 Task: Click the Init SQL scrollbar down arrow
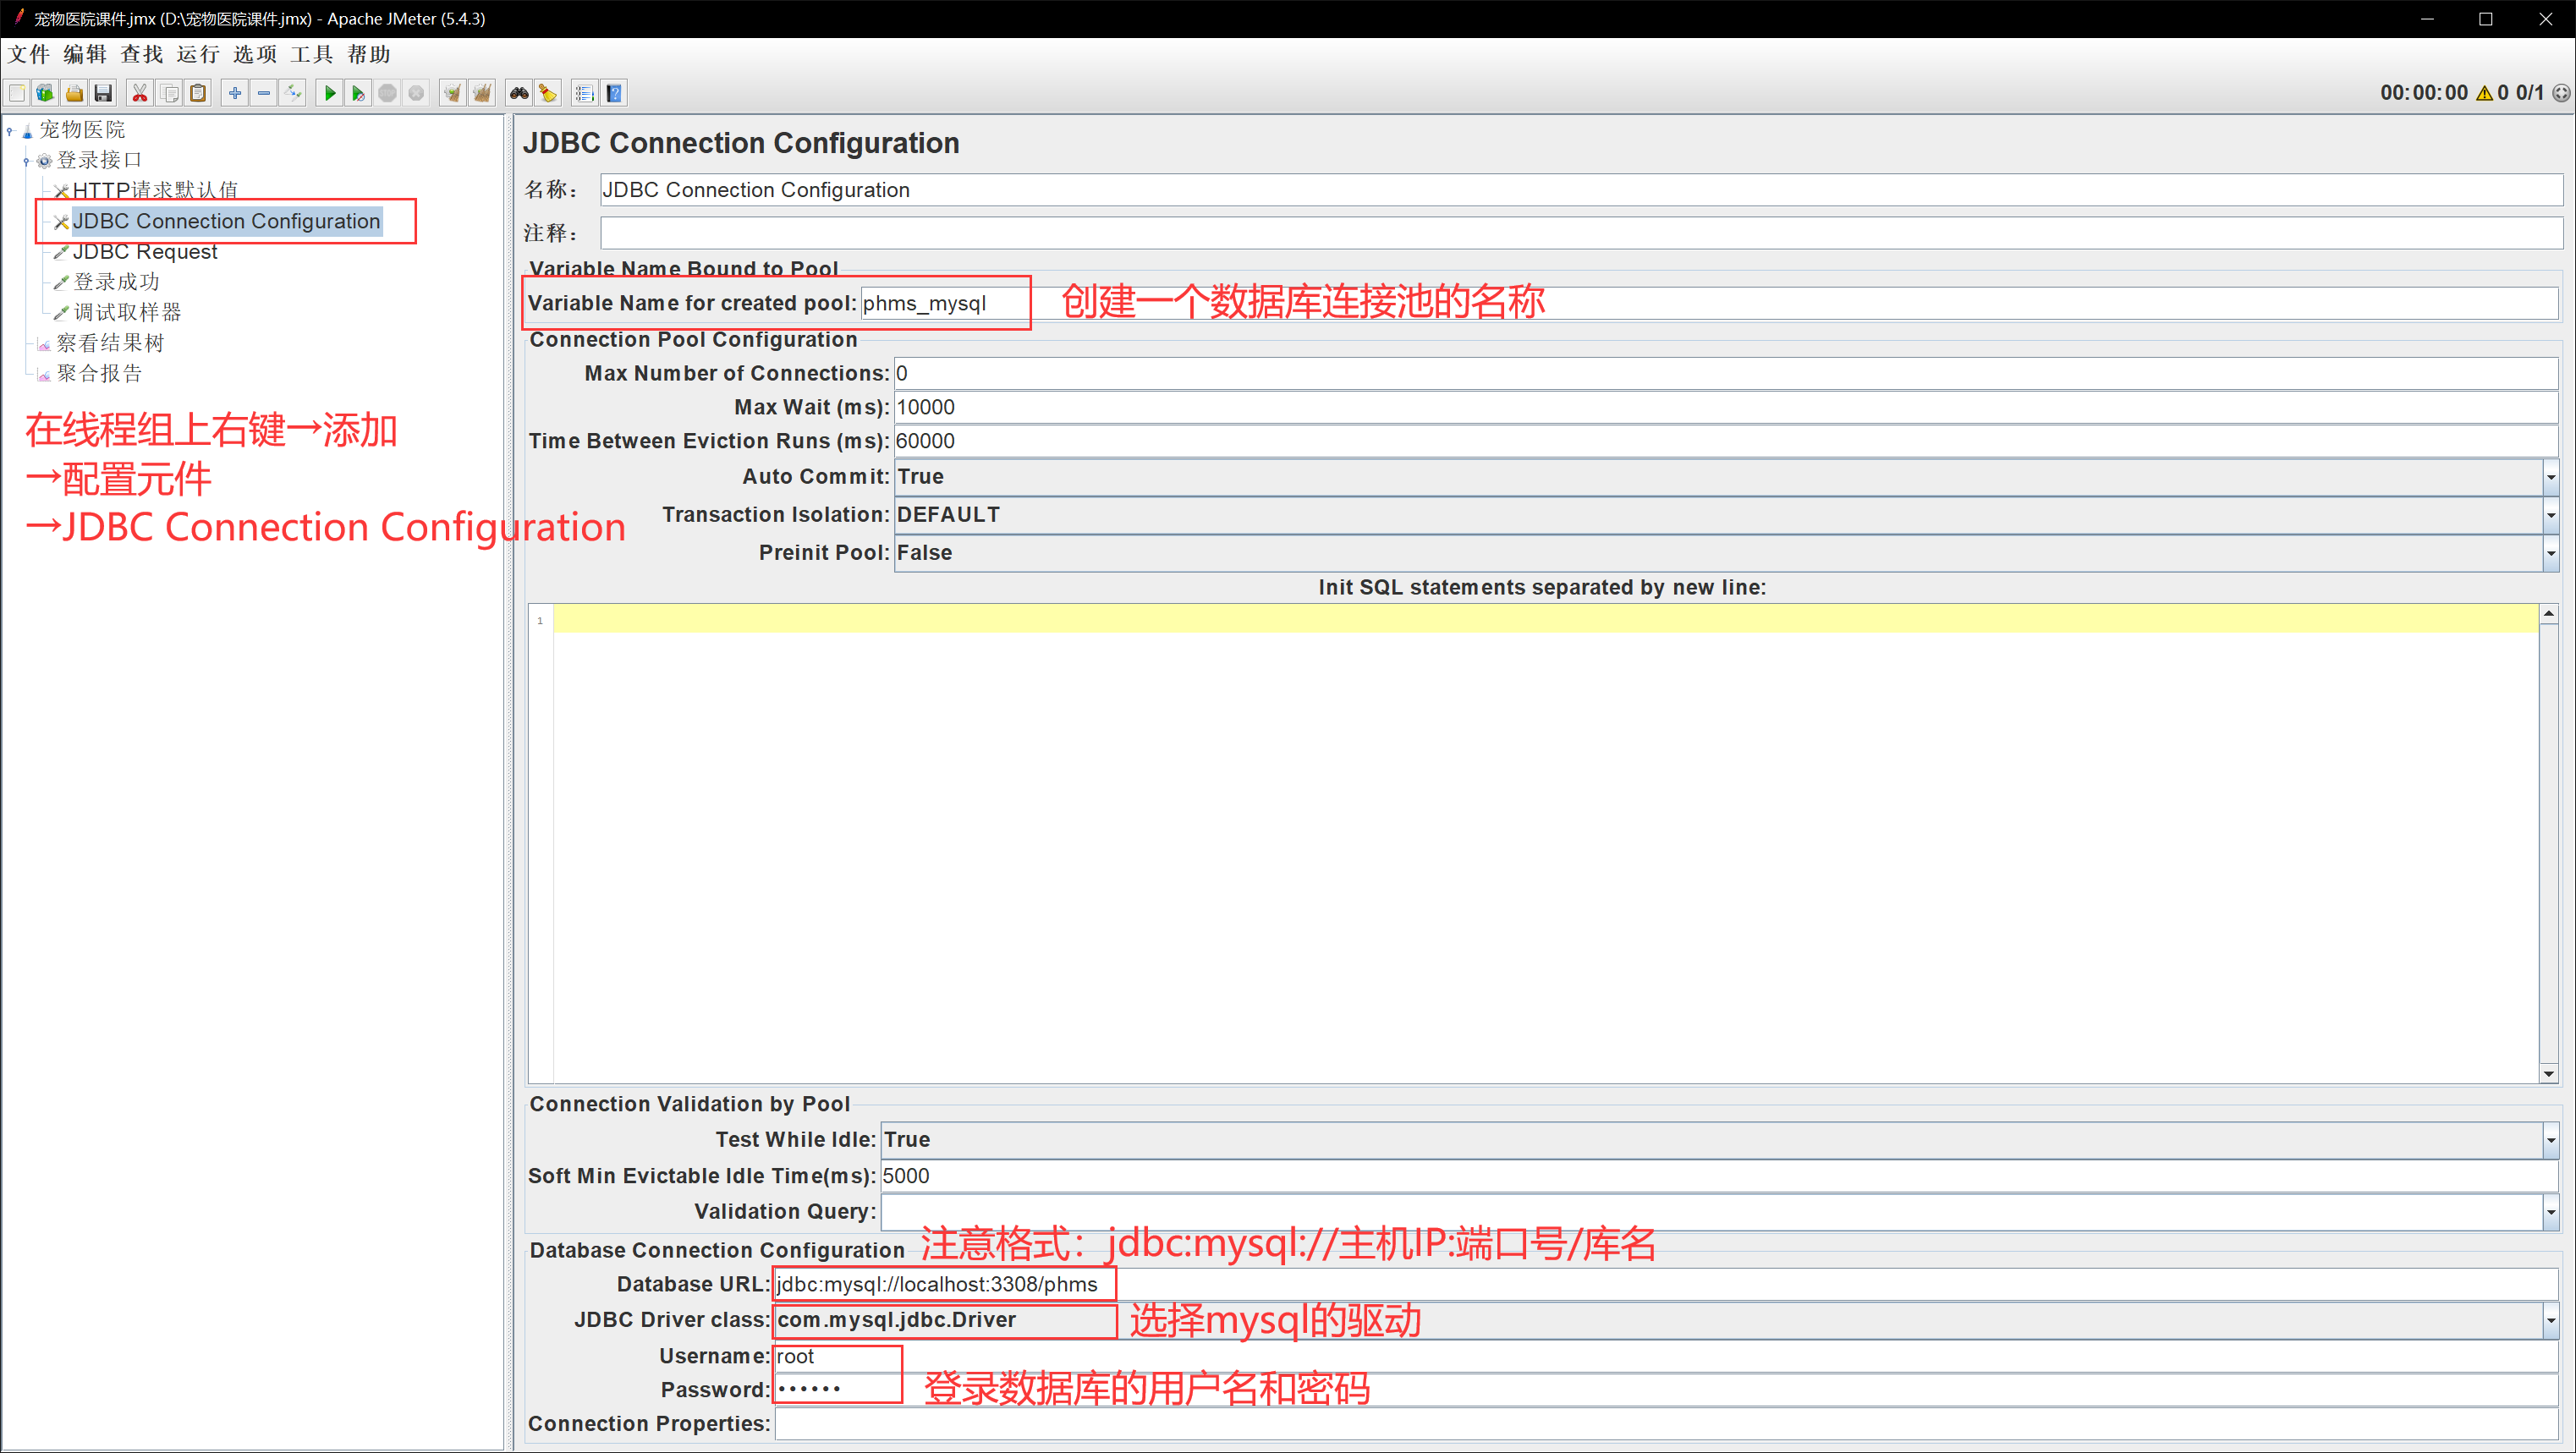point(2548,1073)
